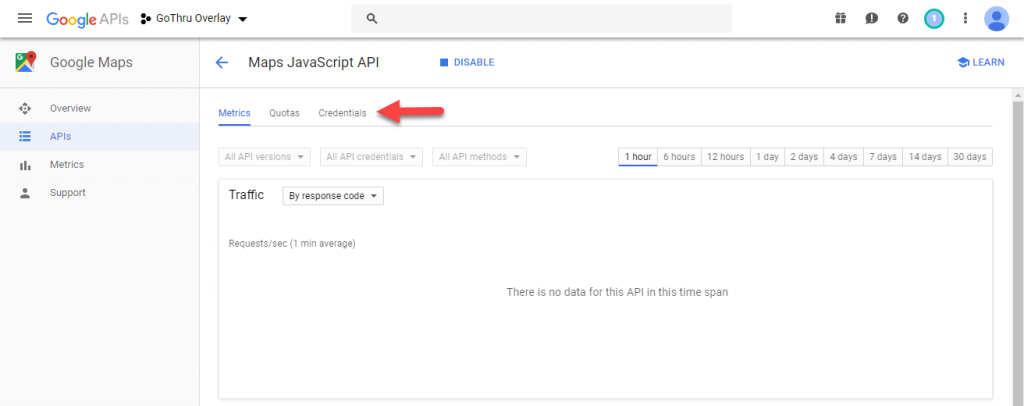Click the vertical scrollbar up arrow
The image size is (1024, 406).
point(1017,95)
